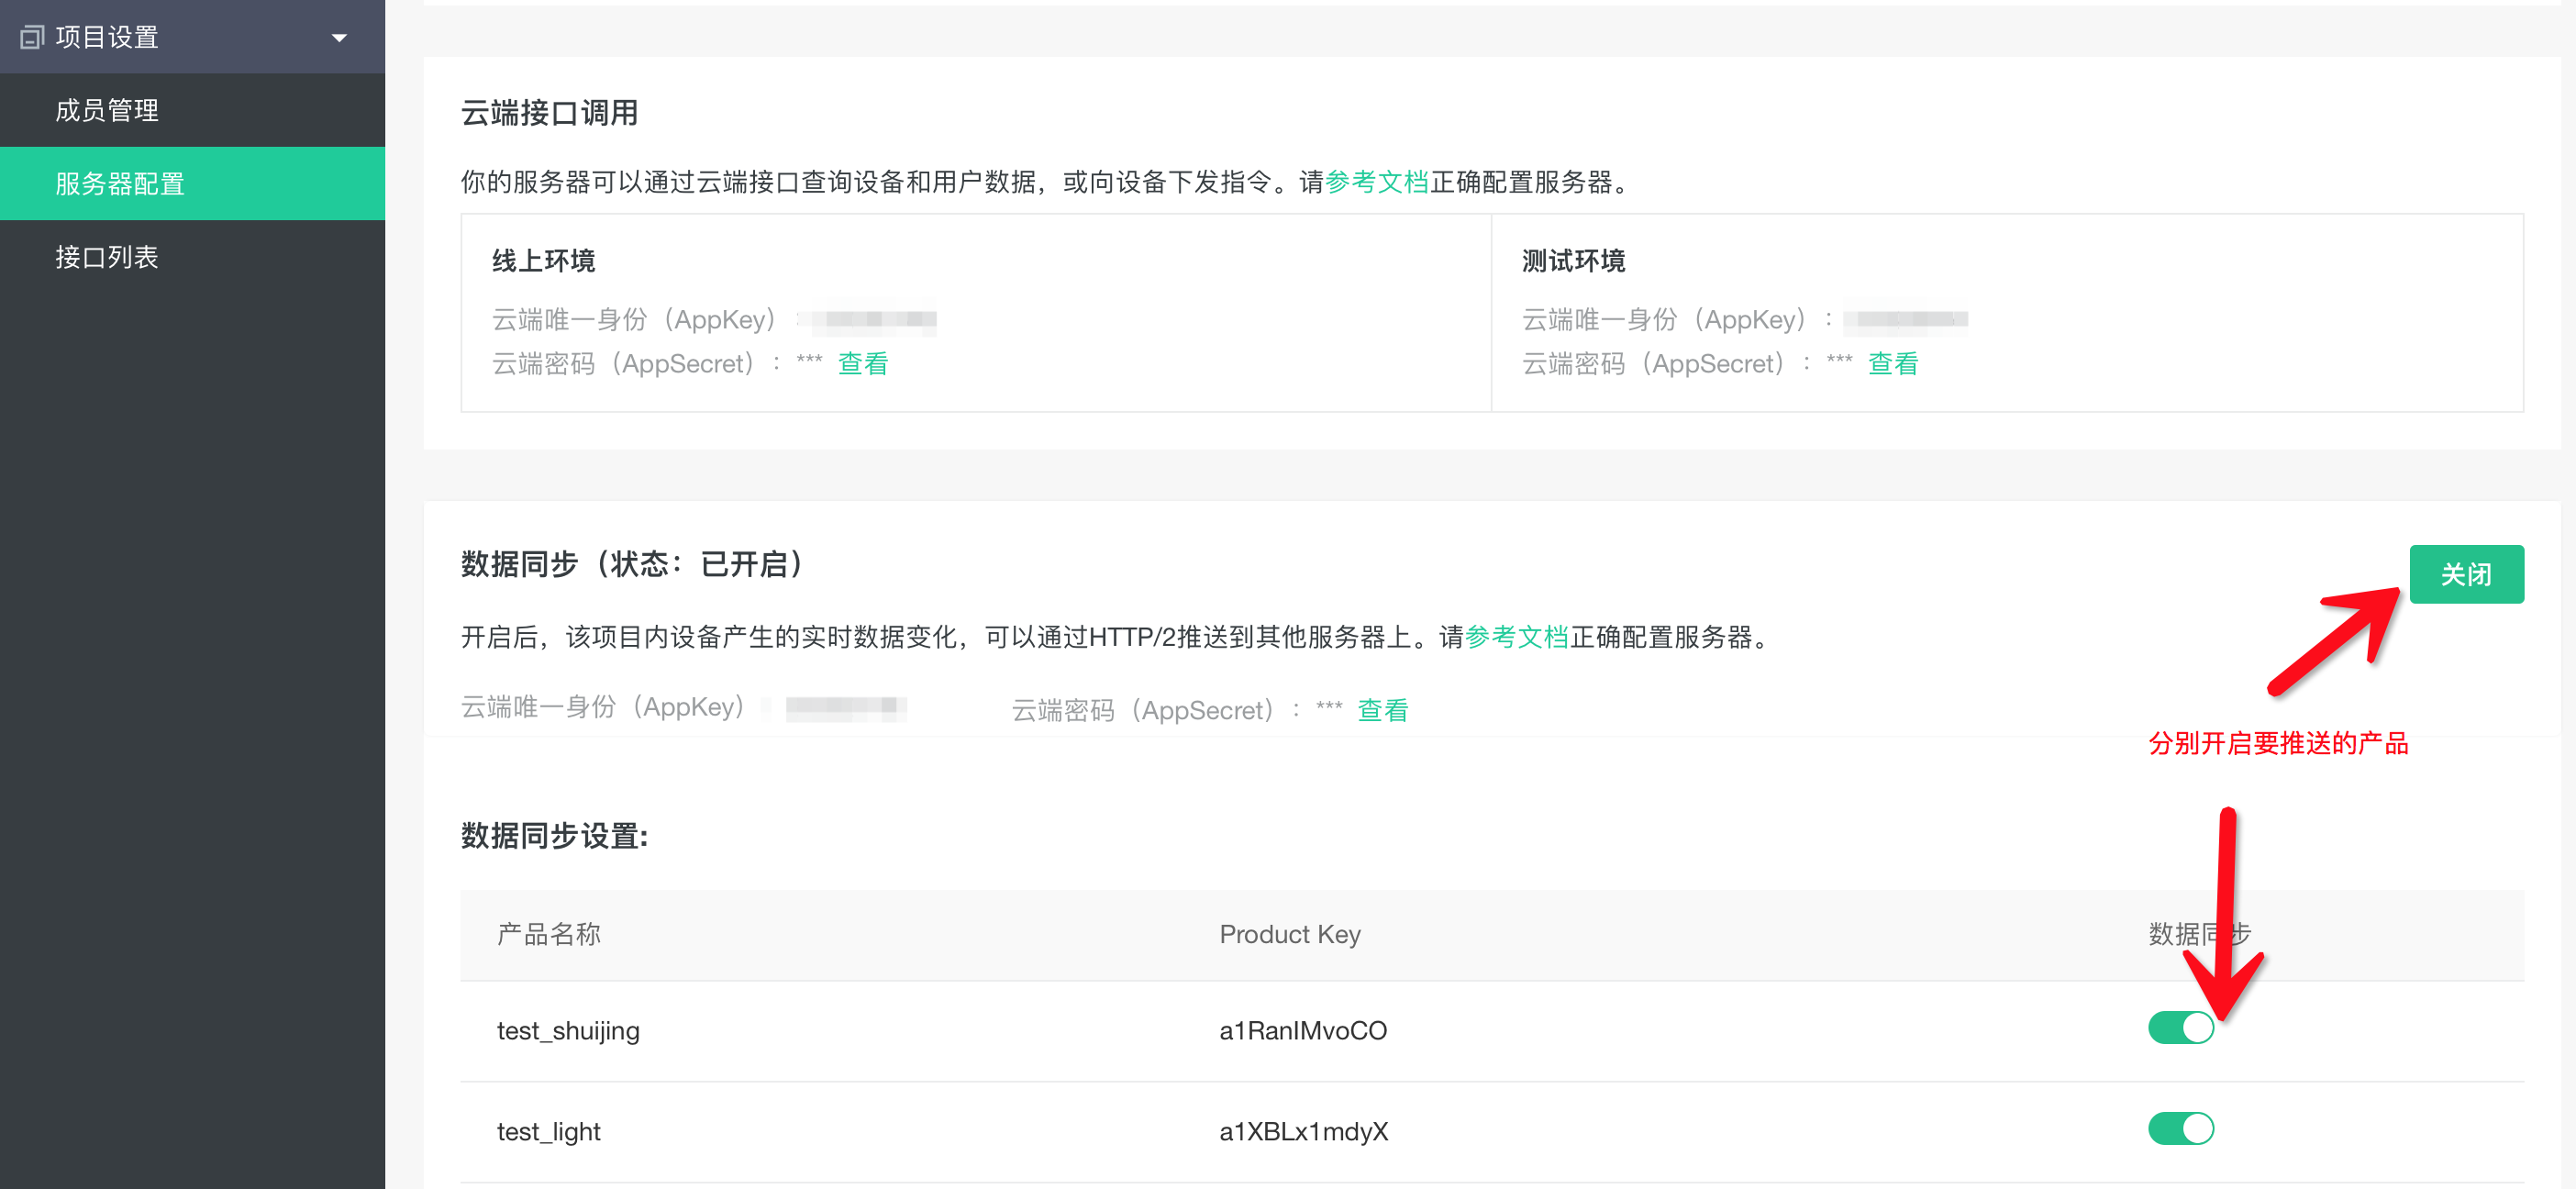
Task: Toggle data sync for test_light
Action: (x=2180, y=1129)
